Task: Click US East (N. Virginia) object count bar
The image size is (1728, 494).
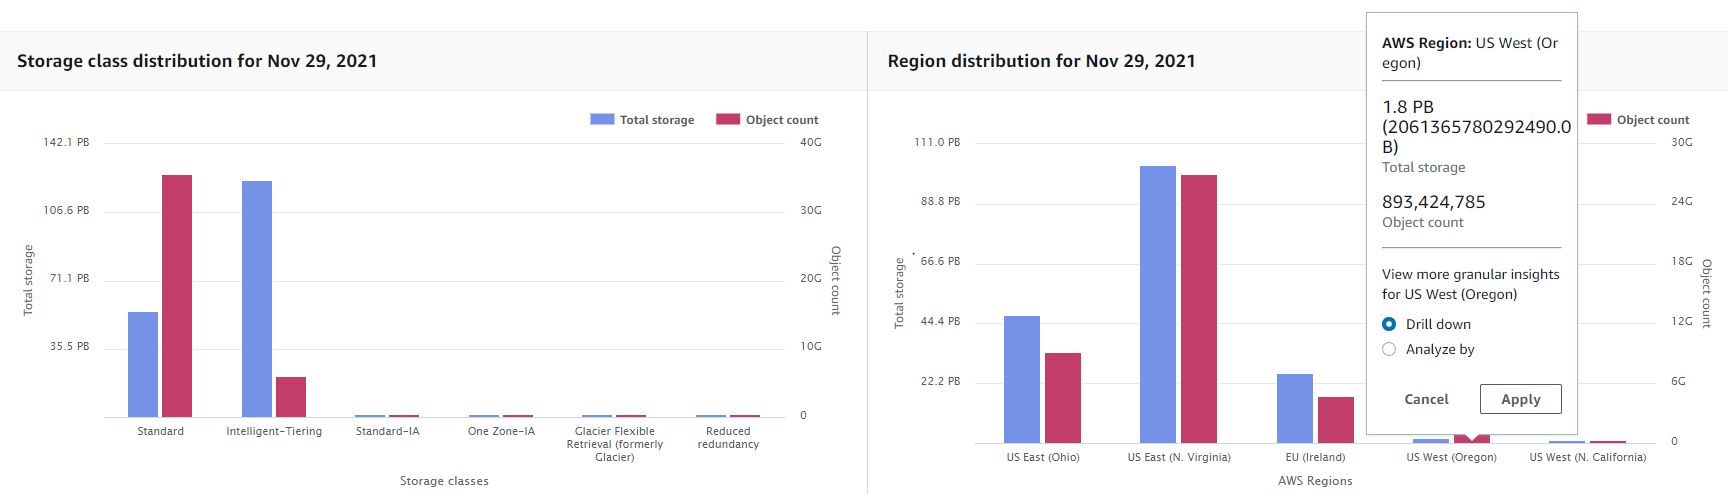Action: point(1199,308)
